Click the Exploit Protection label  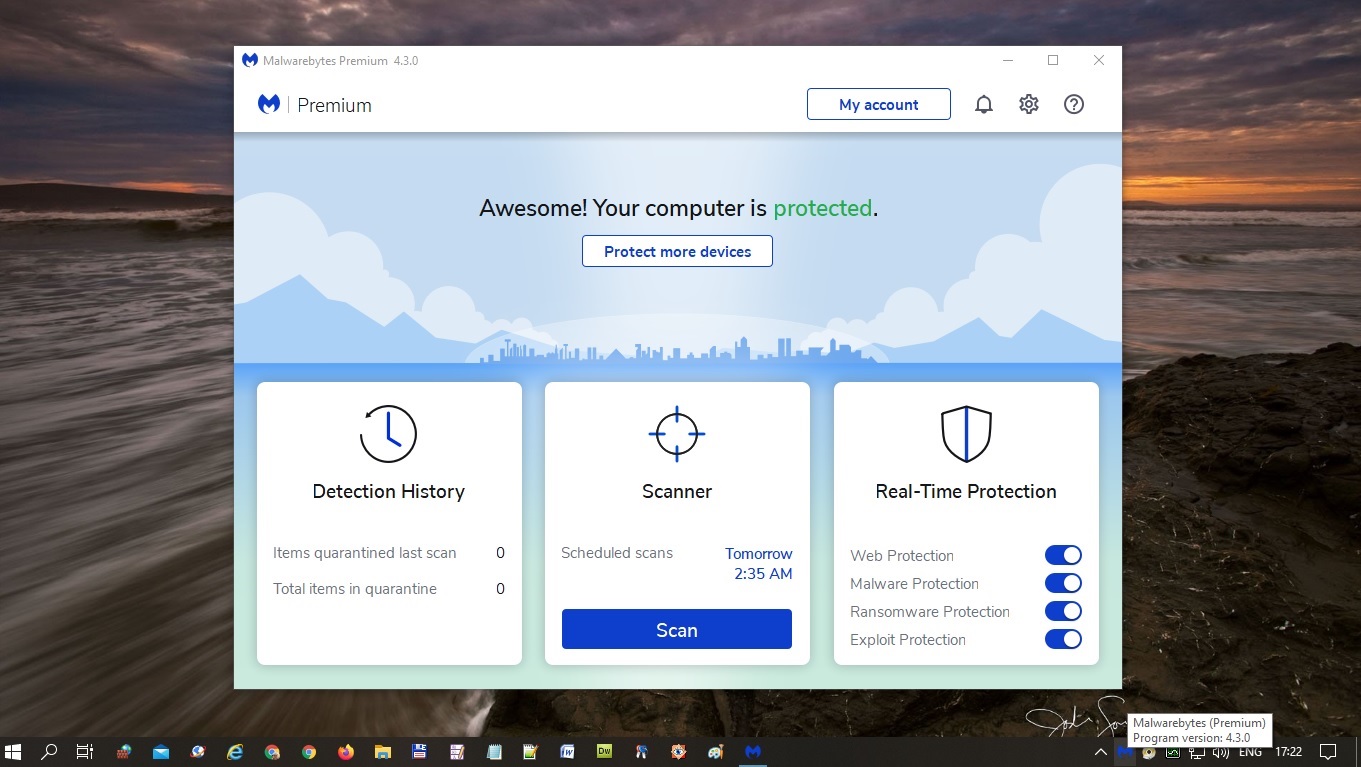908,639
